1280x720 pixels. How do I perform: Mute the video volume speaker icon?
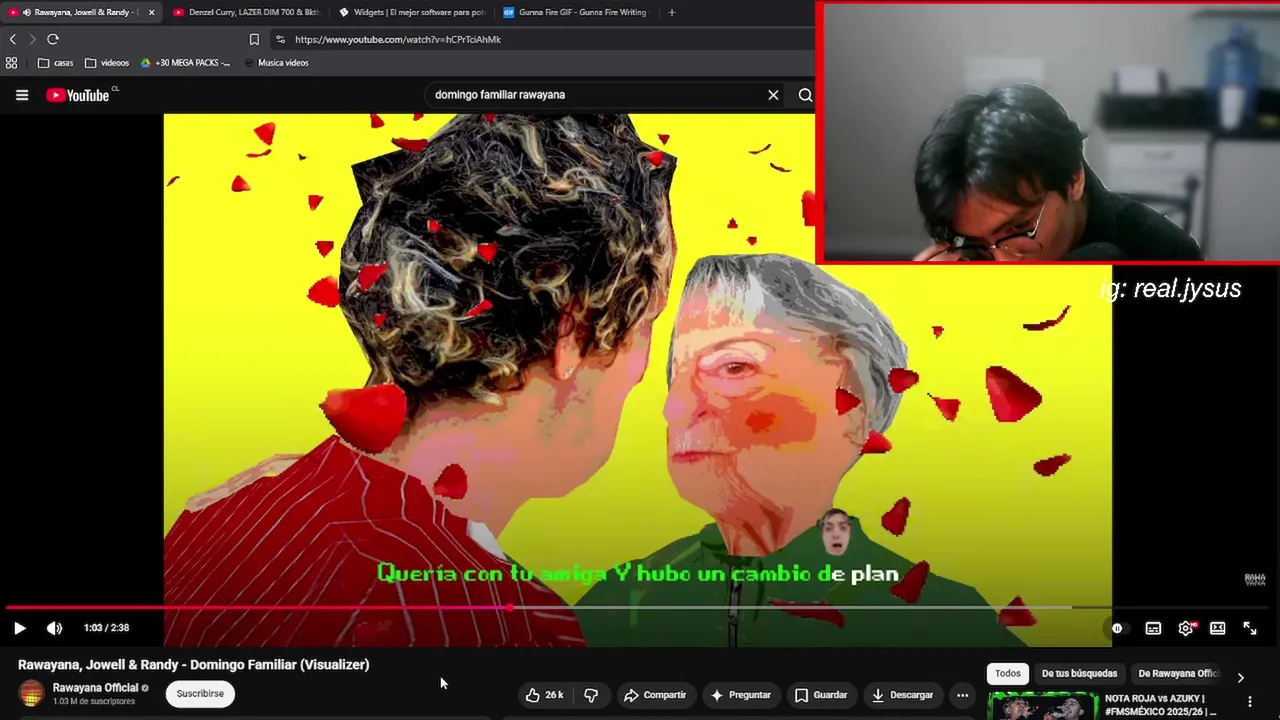point(54,628)
